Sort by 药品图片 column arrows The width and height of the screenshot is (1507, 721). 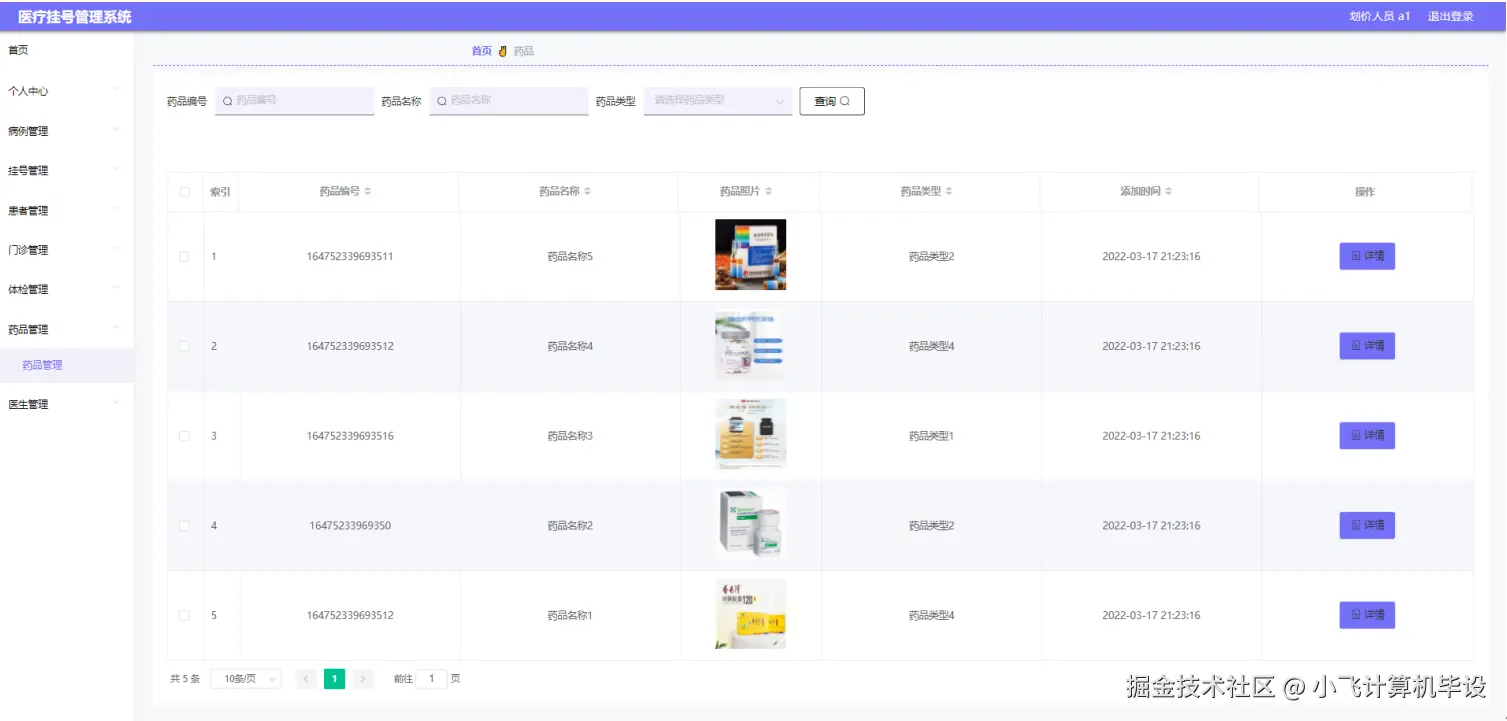[x=768, y=192]
